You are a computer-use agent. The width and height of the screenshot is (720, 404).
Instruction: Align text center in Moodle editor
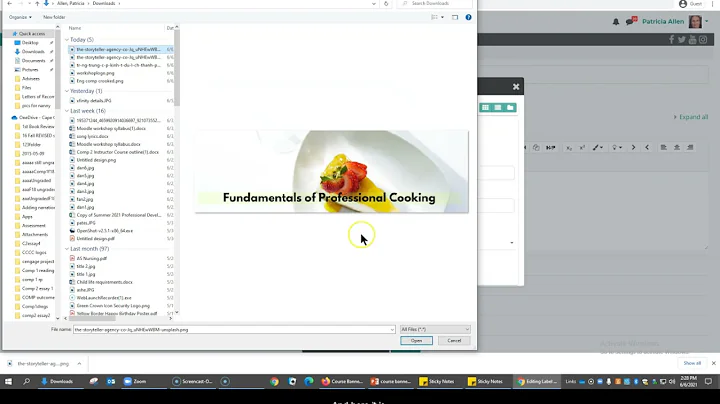tap(677, 148)
